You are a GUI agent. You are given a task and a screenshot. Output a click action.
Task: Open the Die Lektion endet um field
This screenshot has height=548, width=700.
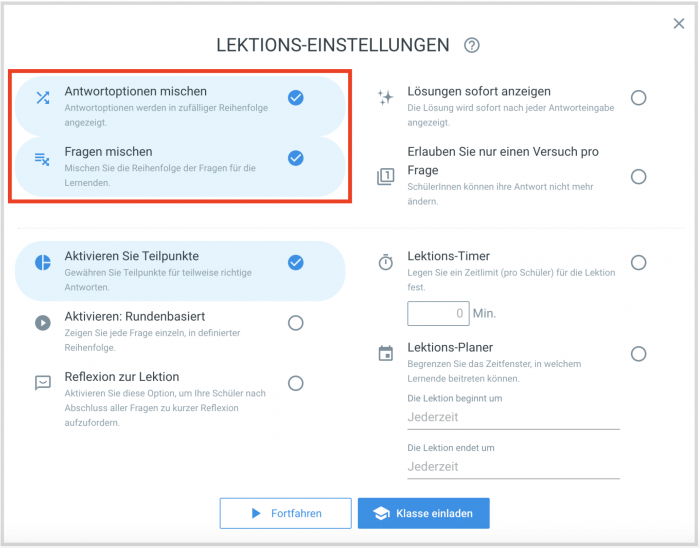pos(513,467)
